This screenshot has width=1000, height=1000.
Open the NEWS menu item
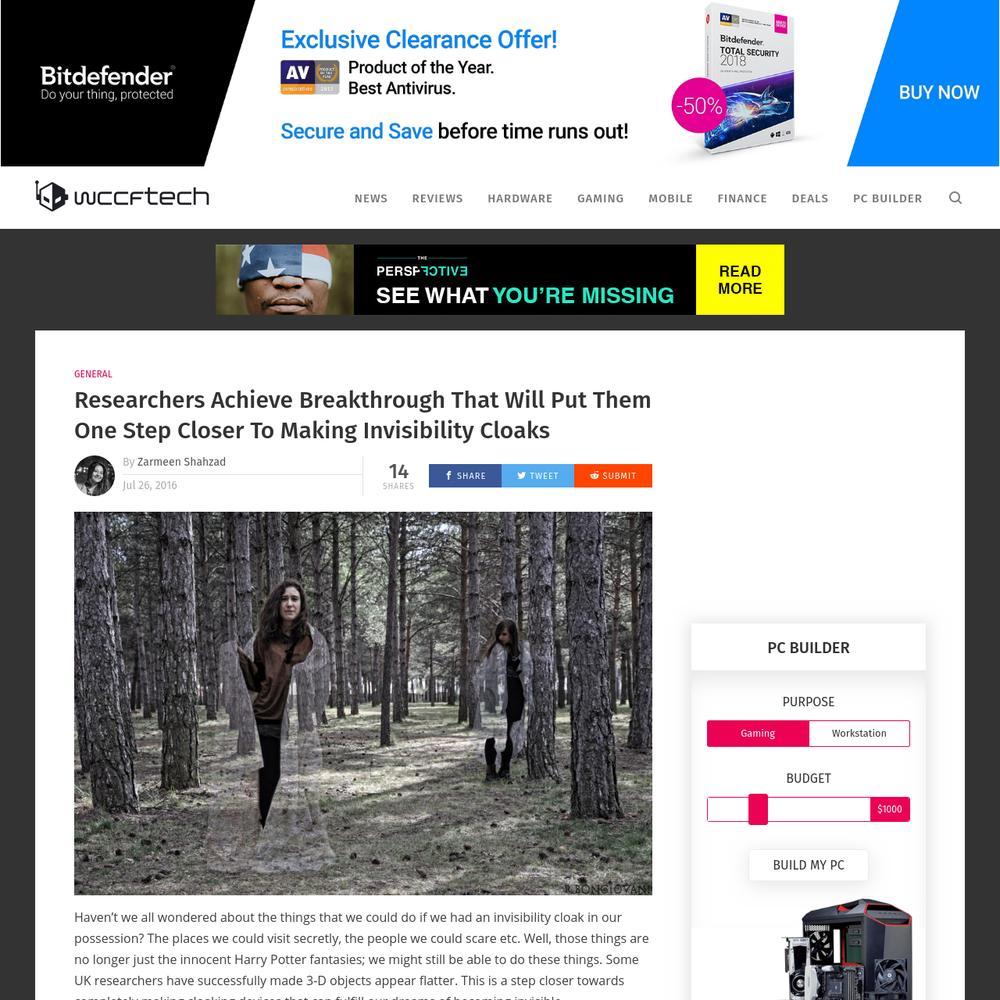tap(371, 198)
